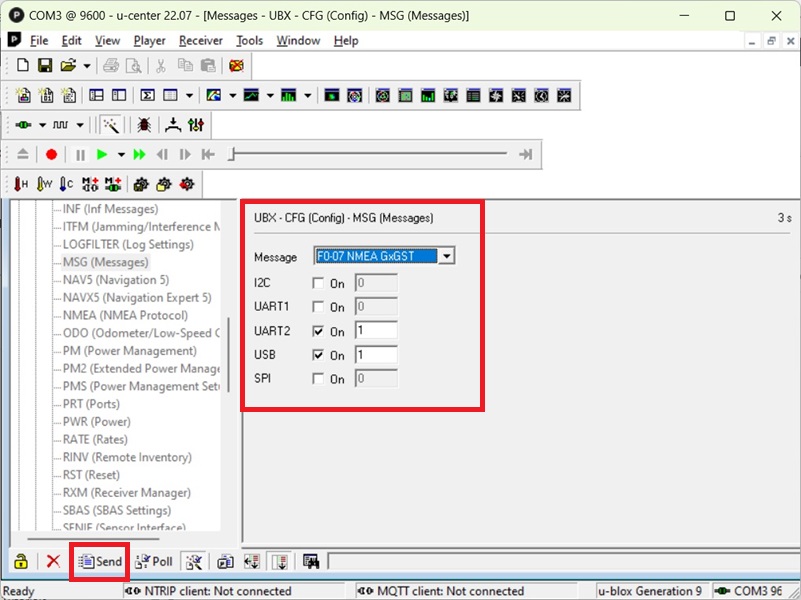Screen dimensions: 801x600
Task: Open the Receiver menu
Action: point(200,41)
